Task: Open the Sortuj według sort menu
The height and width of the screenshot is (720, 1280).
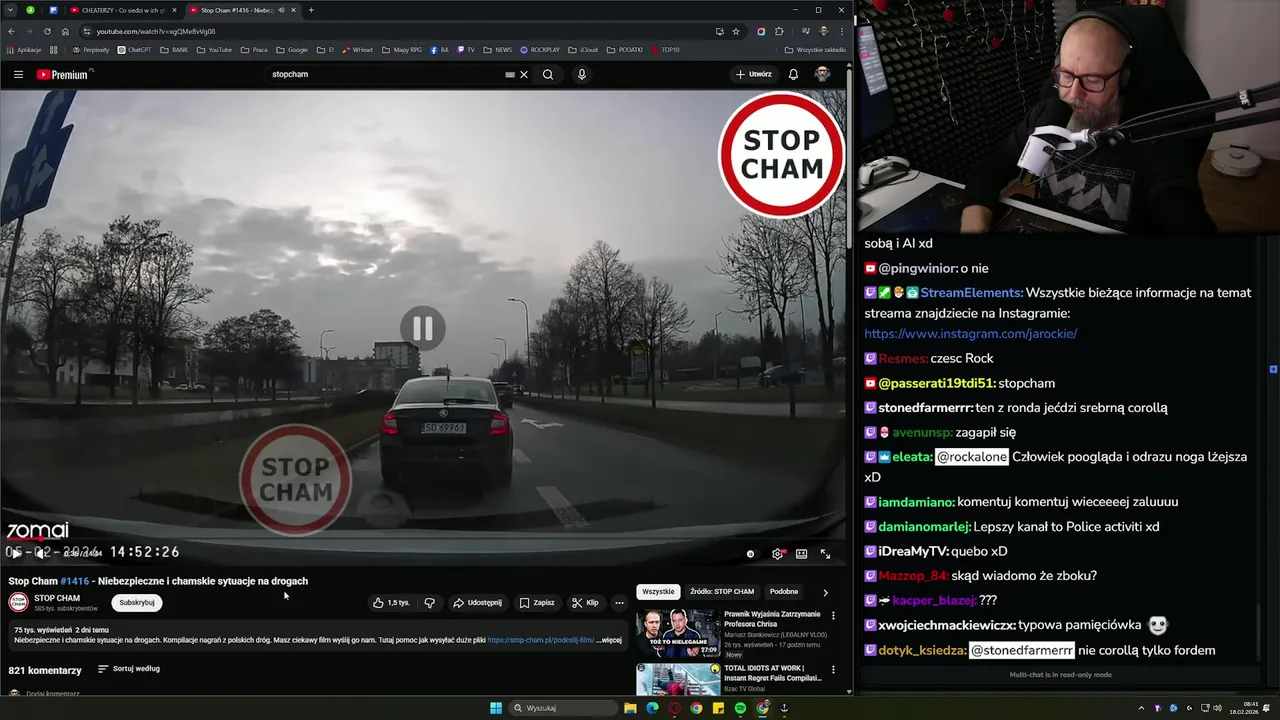Action: click(x=129, y=669)
